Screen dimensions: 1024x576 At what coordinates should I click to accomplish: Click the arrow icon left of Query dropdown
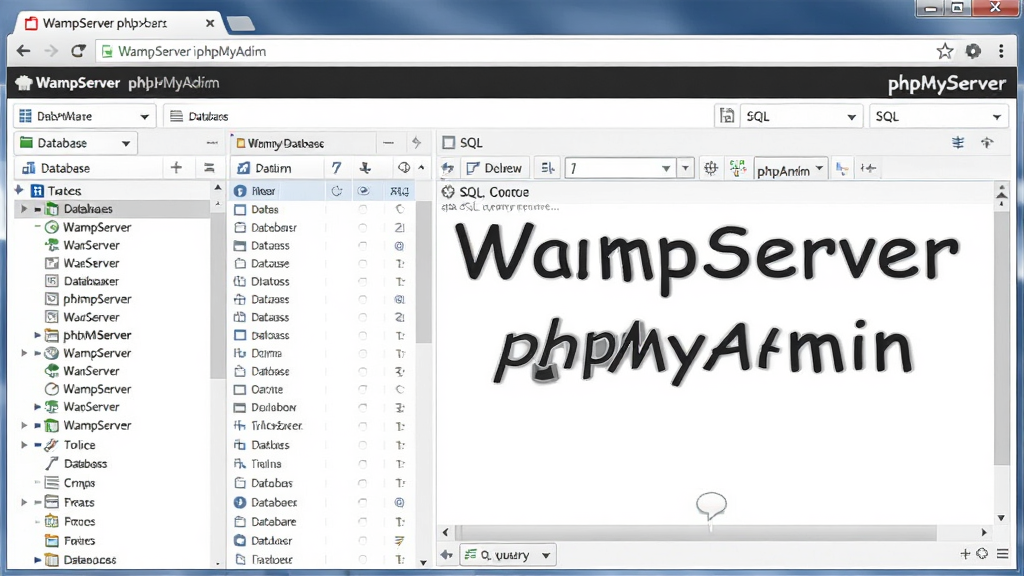(x=447, y=555)
